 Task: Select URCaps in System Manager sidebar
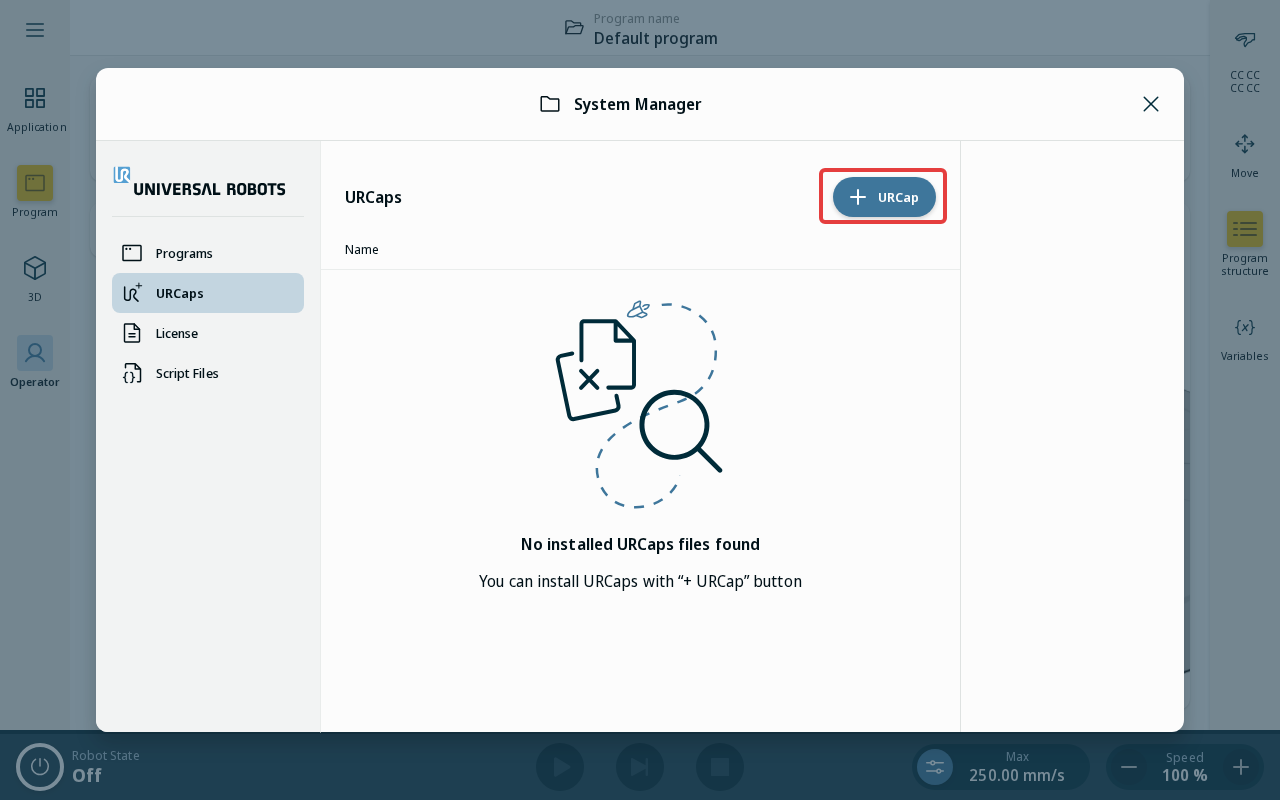(208, 293)
